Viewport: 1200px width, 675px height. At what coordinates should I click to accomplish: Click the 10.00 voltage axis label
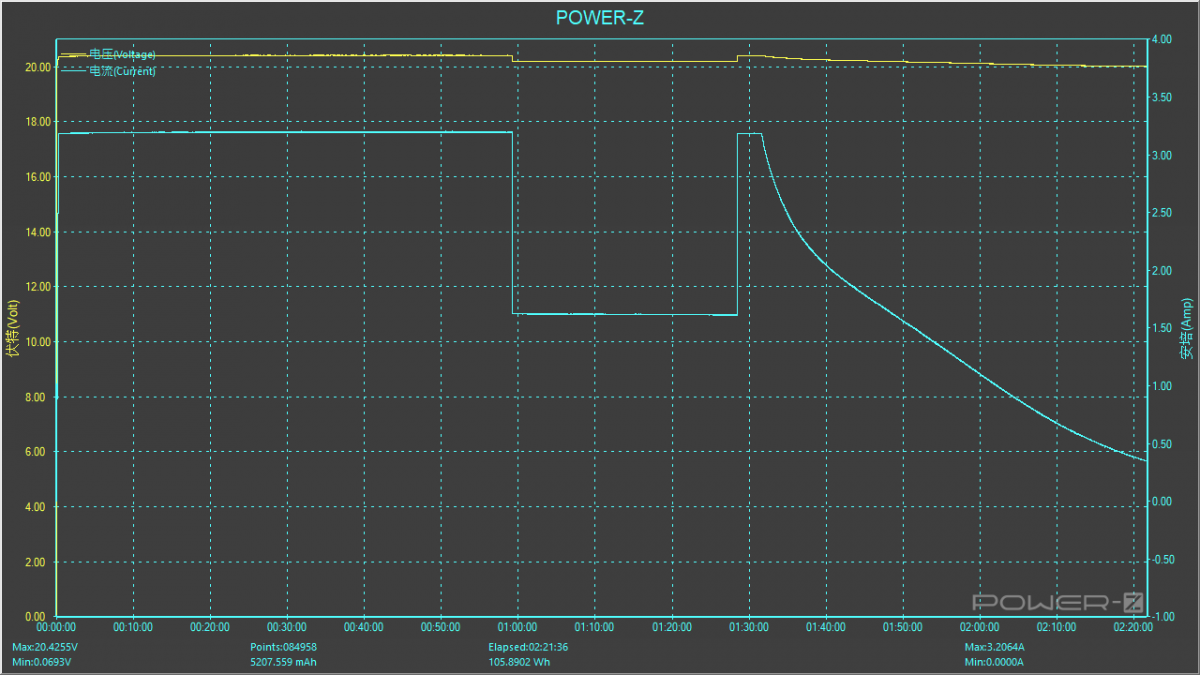pyautogui.click(x=38, y=342)
